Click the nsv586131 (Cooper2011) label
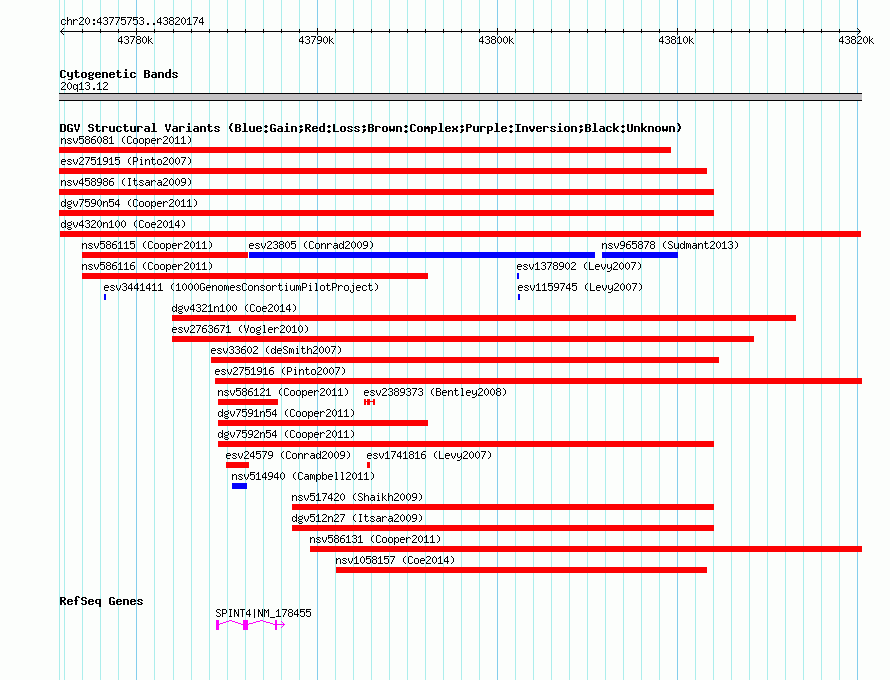Image resolution: width=890 pixels, height=680 pixels. tap(375, 539)
